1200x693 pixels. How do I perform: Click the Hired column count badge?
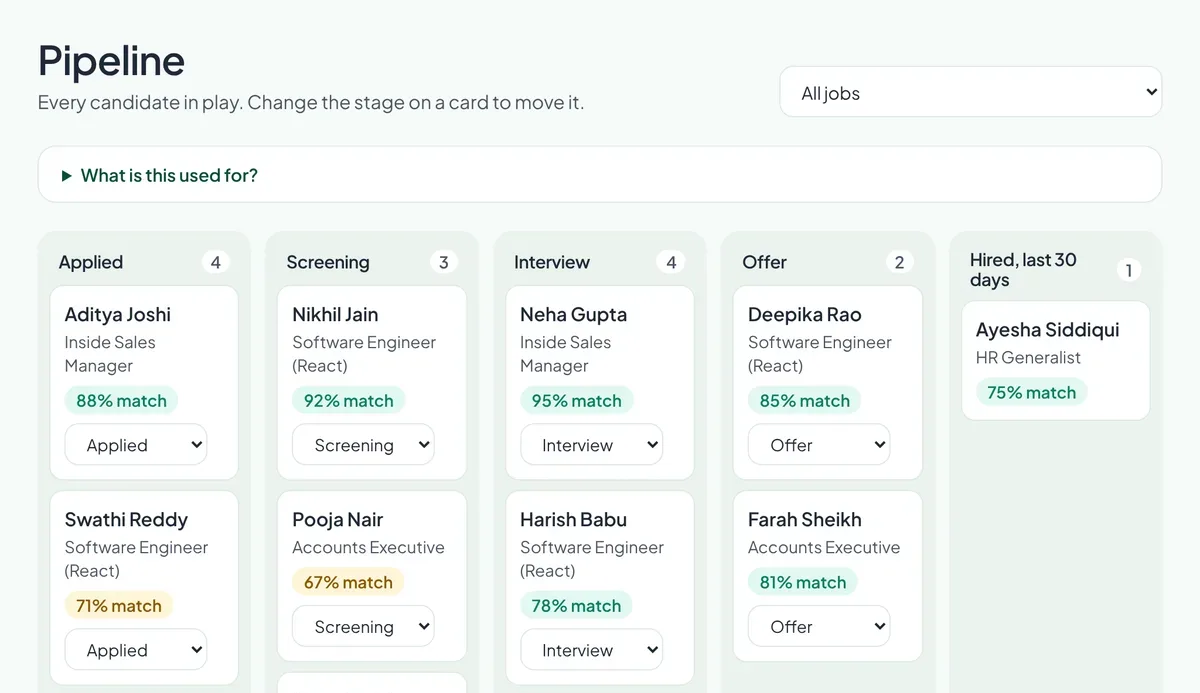point(1128,270)
